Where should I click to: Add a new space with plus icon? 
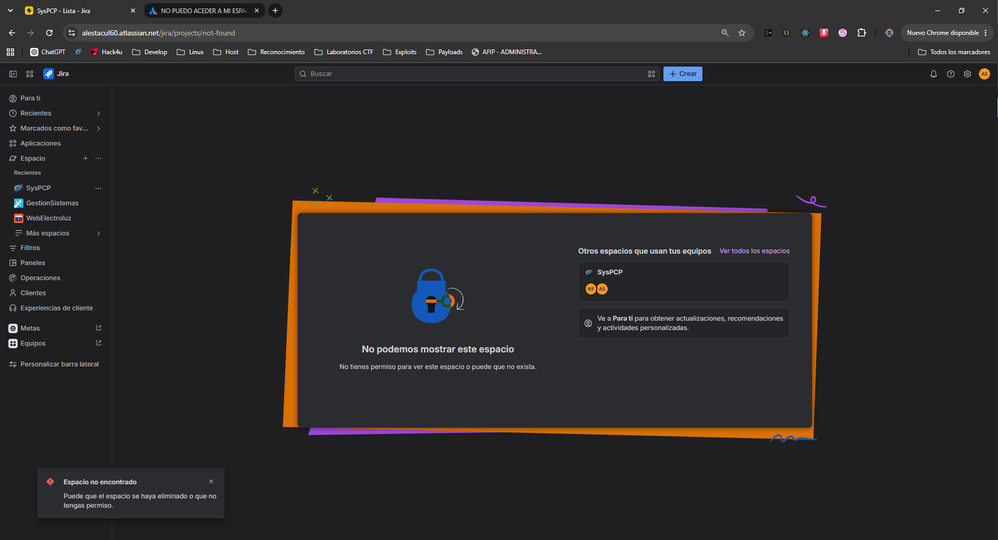[85, 159]
